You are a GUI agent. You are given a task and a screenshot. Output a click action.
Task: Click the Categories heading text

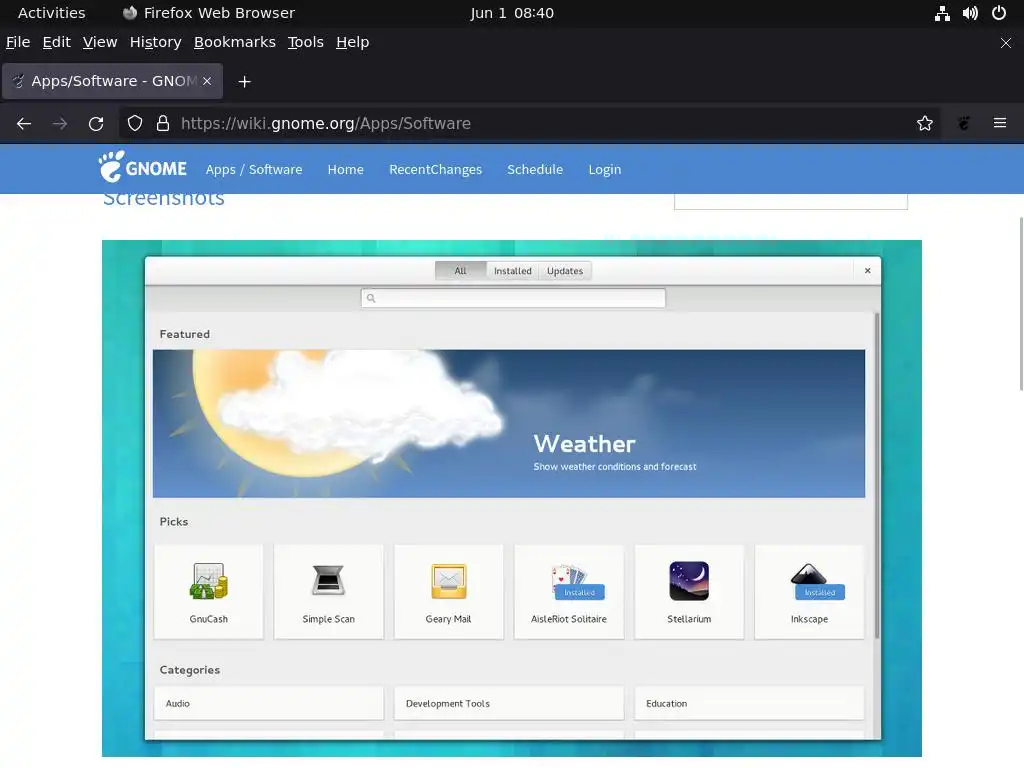point(190,670)
